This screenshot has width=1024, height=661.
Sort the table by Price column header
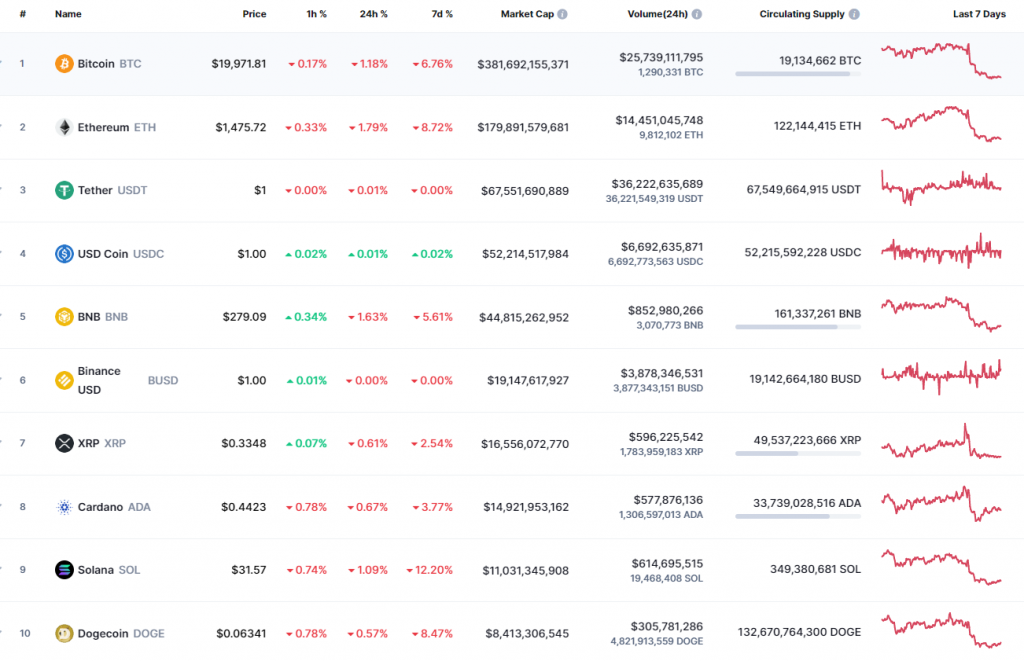pos(254,15)
